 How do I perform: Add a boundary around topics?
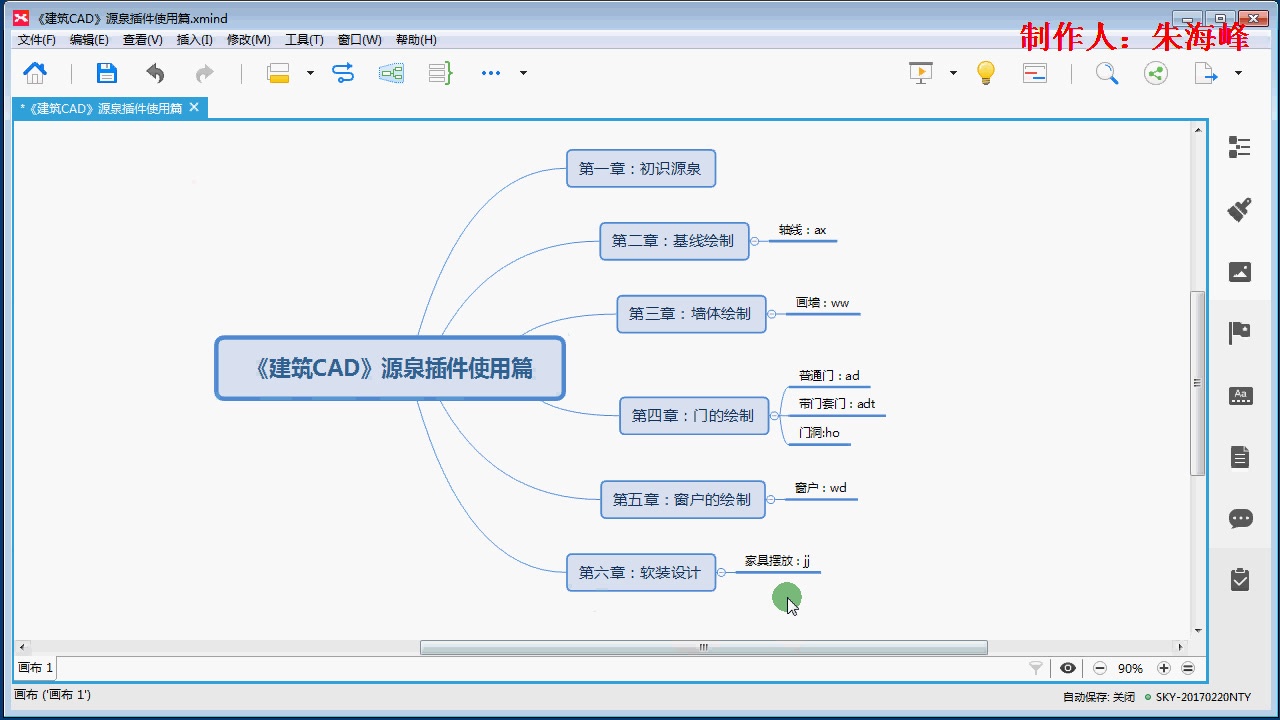coord(391,73)
